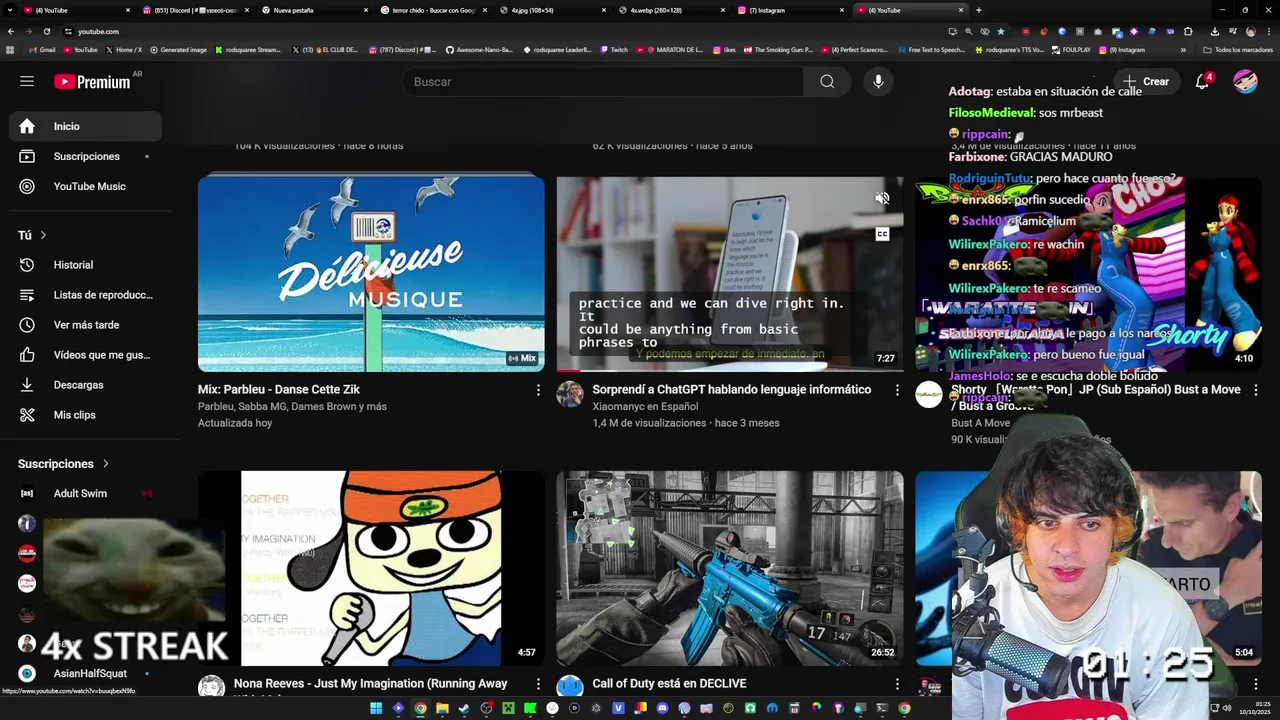The height and width of the screenshot is (720, 1280).
Task: Open Suscripciones in the sidebar
Action: tap(86, 156)
